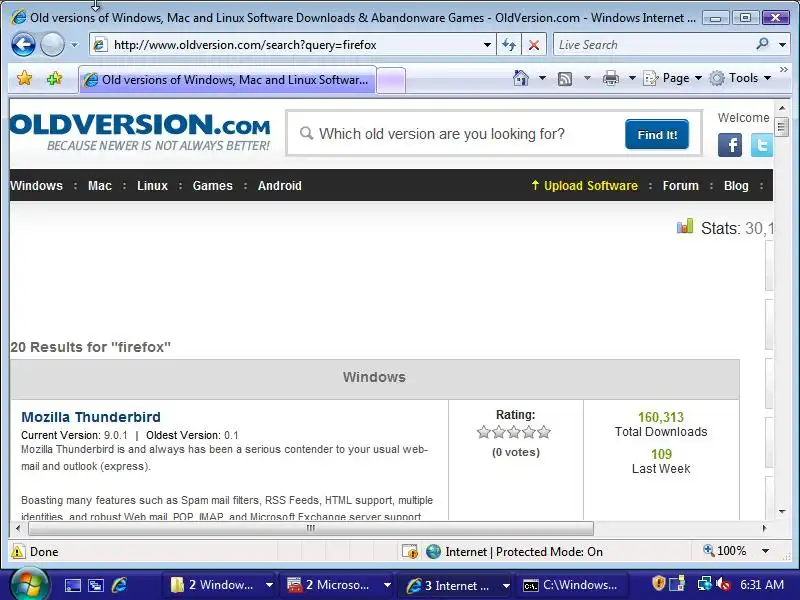Image resolution: width=800 pixels, height=600 pixels.
Task: Open the Mac navigation menu item
Action: pos(99,186)
